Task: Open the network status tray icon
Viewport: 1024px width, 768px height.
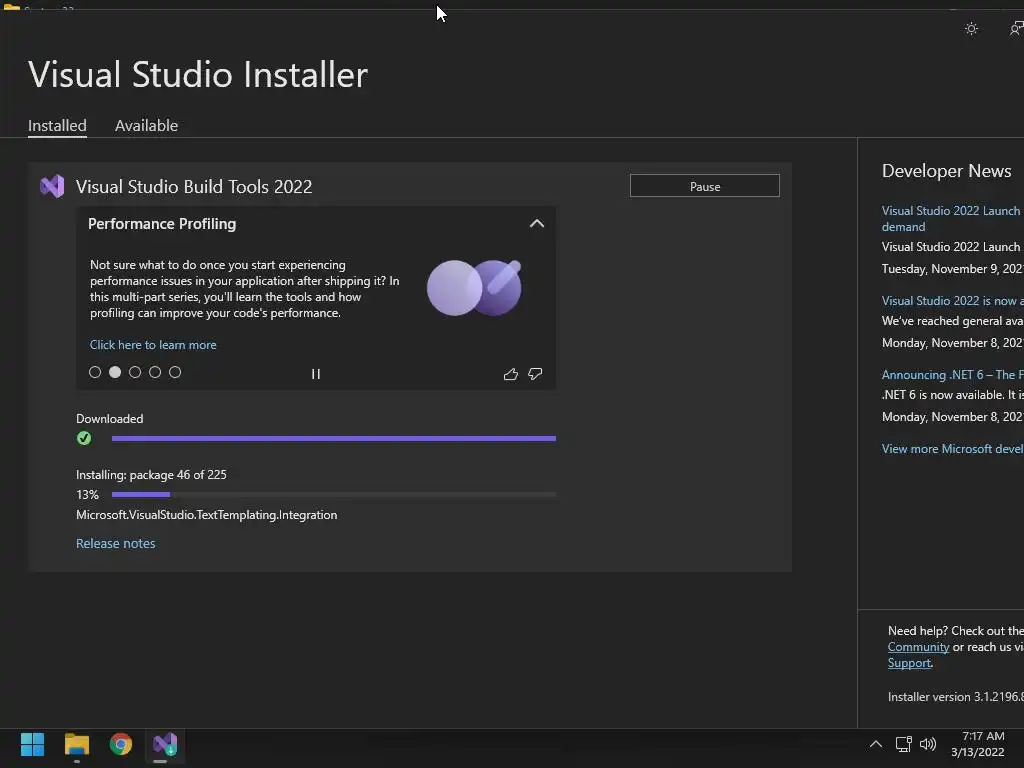Action: point(903,744)
